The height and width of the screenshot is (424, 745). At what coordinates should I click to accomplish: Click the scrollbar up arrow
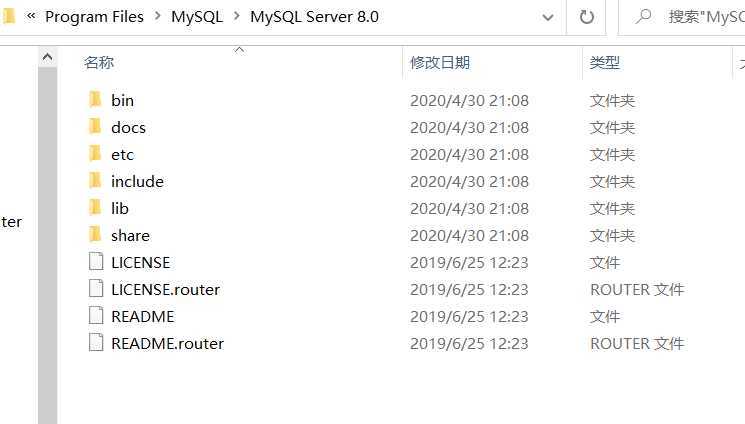pyautogui.click(x=47, y=58)
